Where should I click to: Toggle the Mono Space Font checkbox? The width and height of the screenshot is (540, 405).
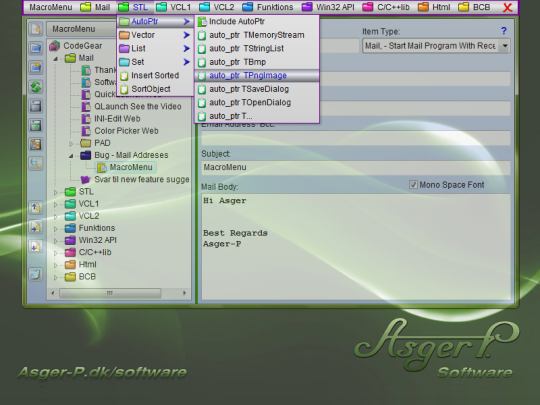click(413, 185)
